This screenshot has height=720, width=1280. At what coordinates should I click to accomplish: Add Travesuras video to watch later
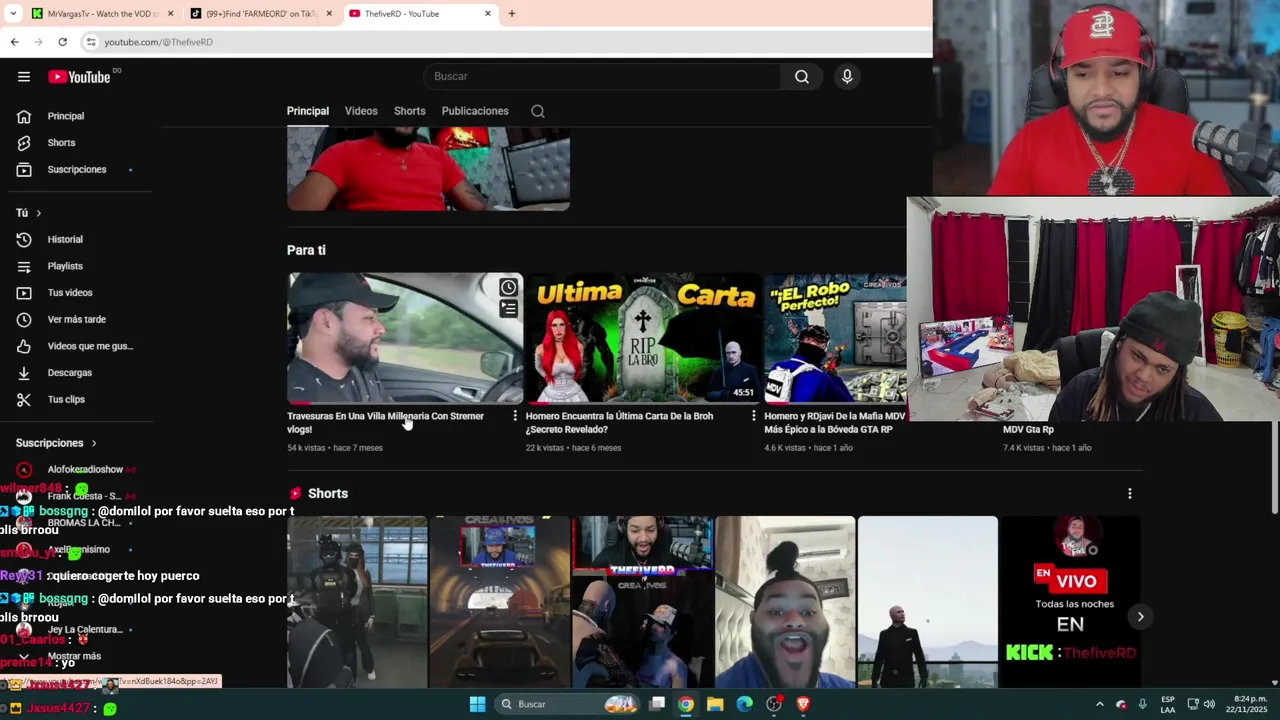pyautogui.click(x=508, y=288)
